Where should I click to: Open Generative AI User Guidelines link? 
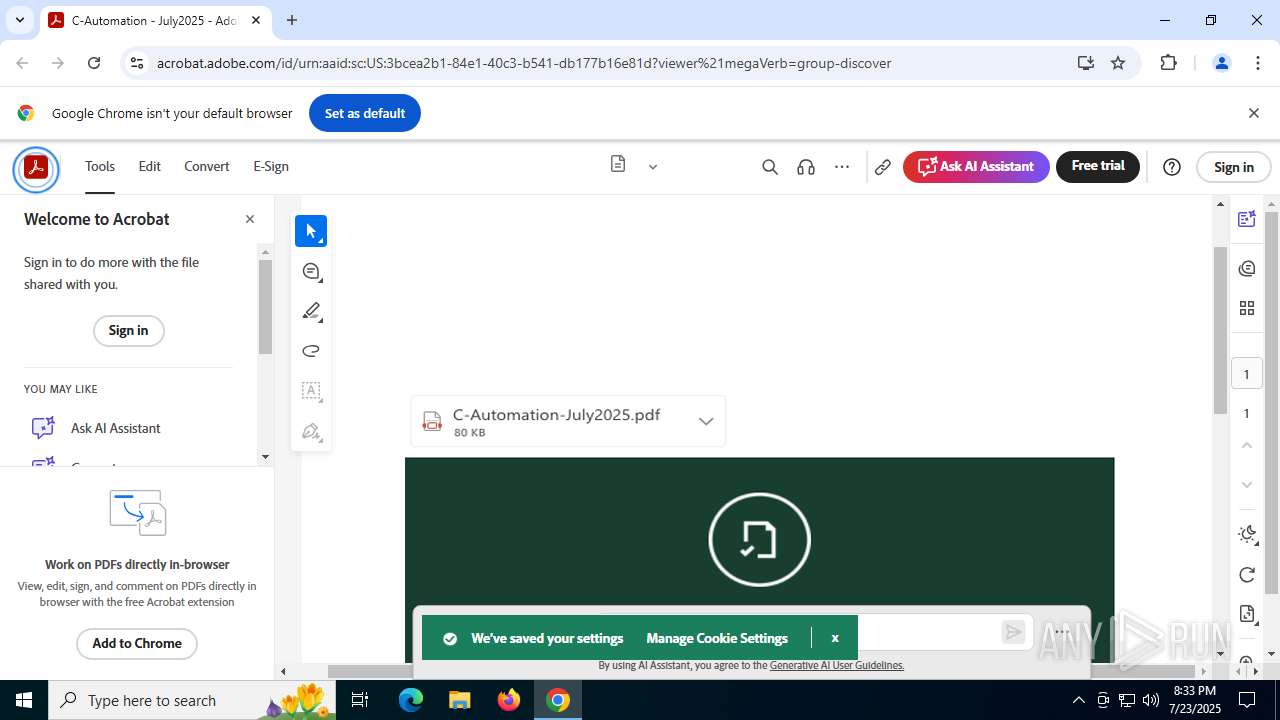tap(837, 665)
